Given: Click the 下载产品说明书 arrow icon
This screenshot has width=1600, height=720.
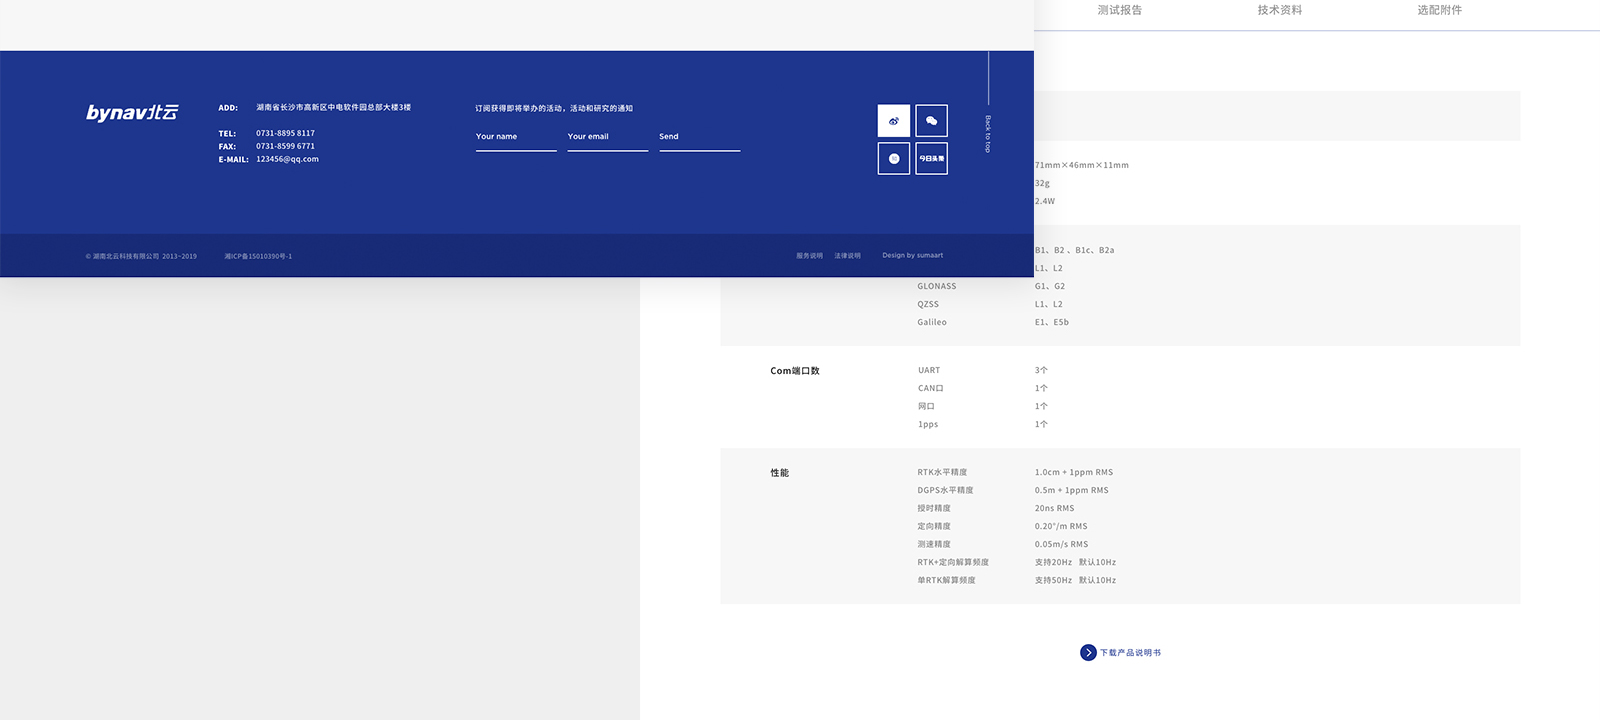Looking at the screenshot, I should pyautogui.click(x=1088, y=653).
